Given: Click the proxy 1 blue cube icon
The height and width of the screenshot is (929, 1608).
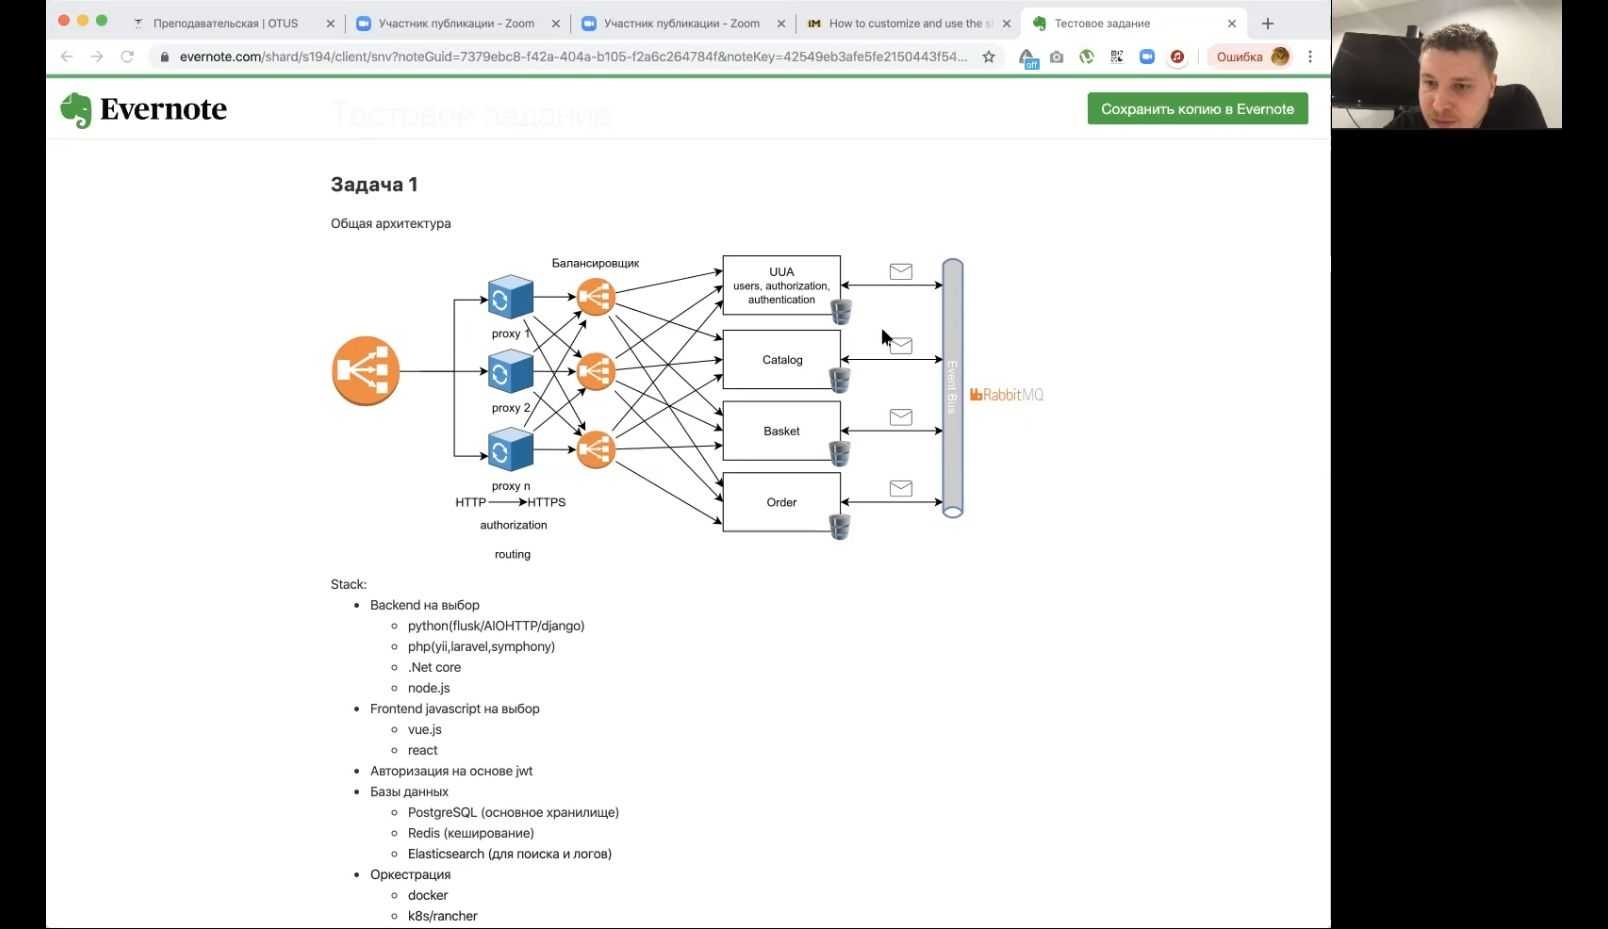Looking at the screenshot, I should click(510, 298).
